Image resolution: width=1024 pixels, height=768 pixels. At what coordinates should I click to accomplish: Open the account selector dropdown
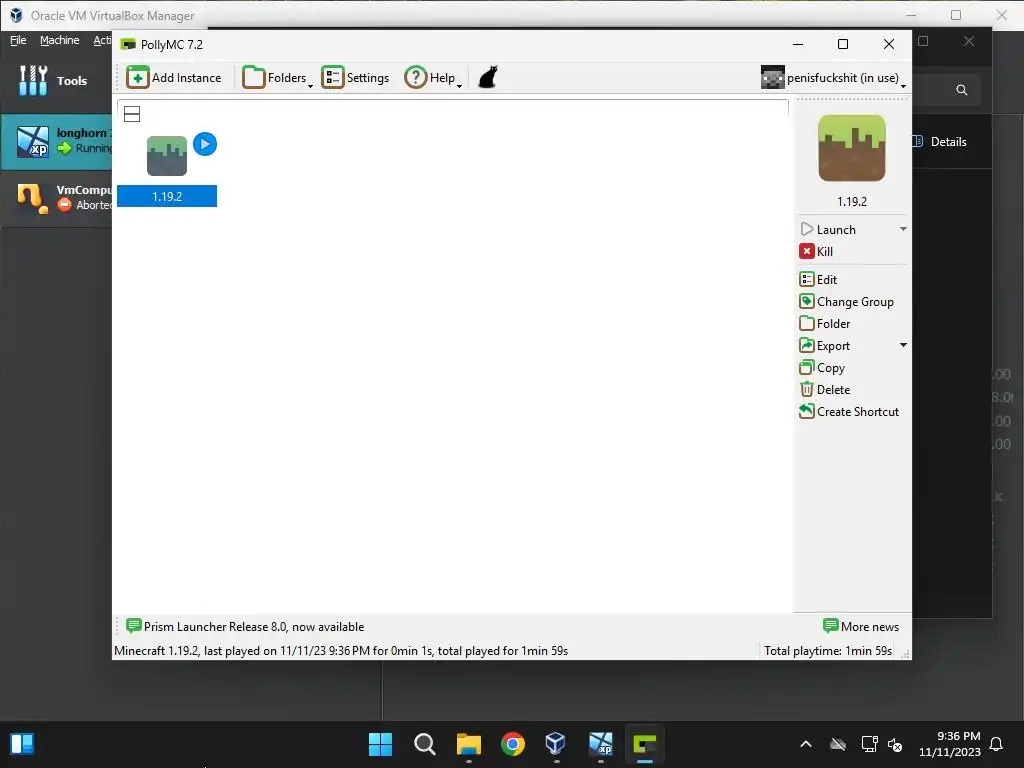[x=834, y=78]
